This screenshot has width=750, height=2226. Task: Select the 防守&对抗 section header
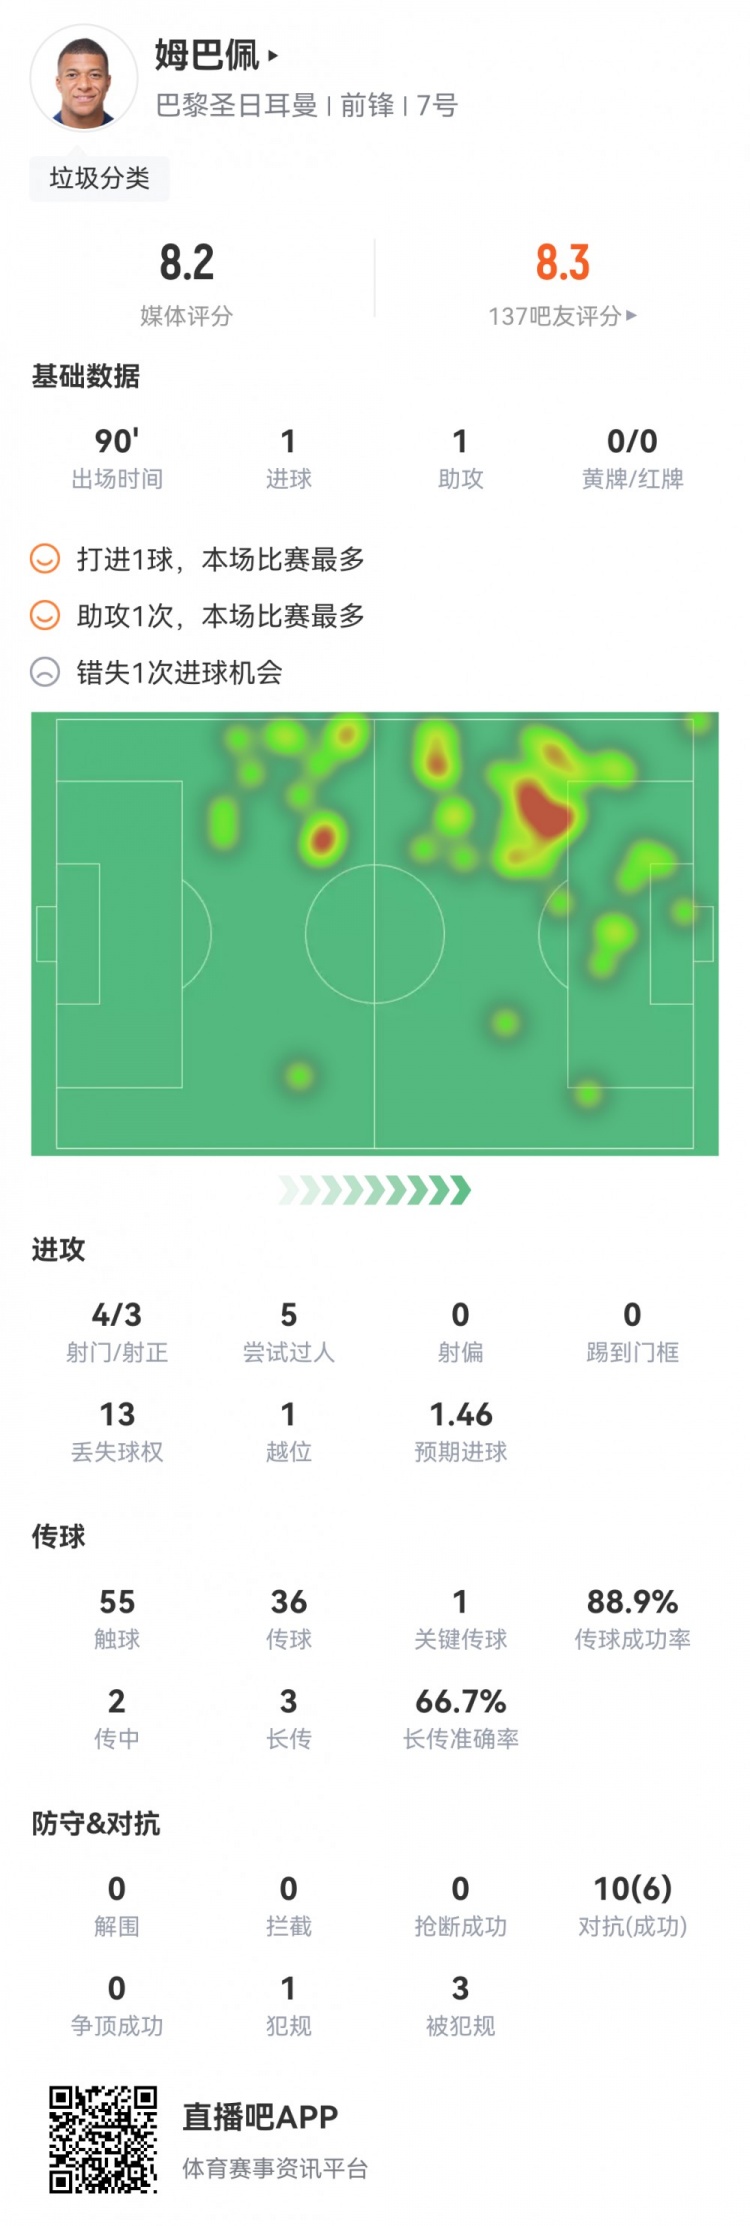[96, 1823]
